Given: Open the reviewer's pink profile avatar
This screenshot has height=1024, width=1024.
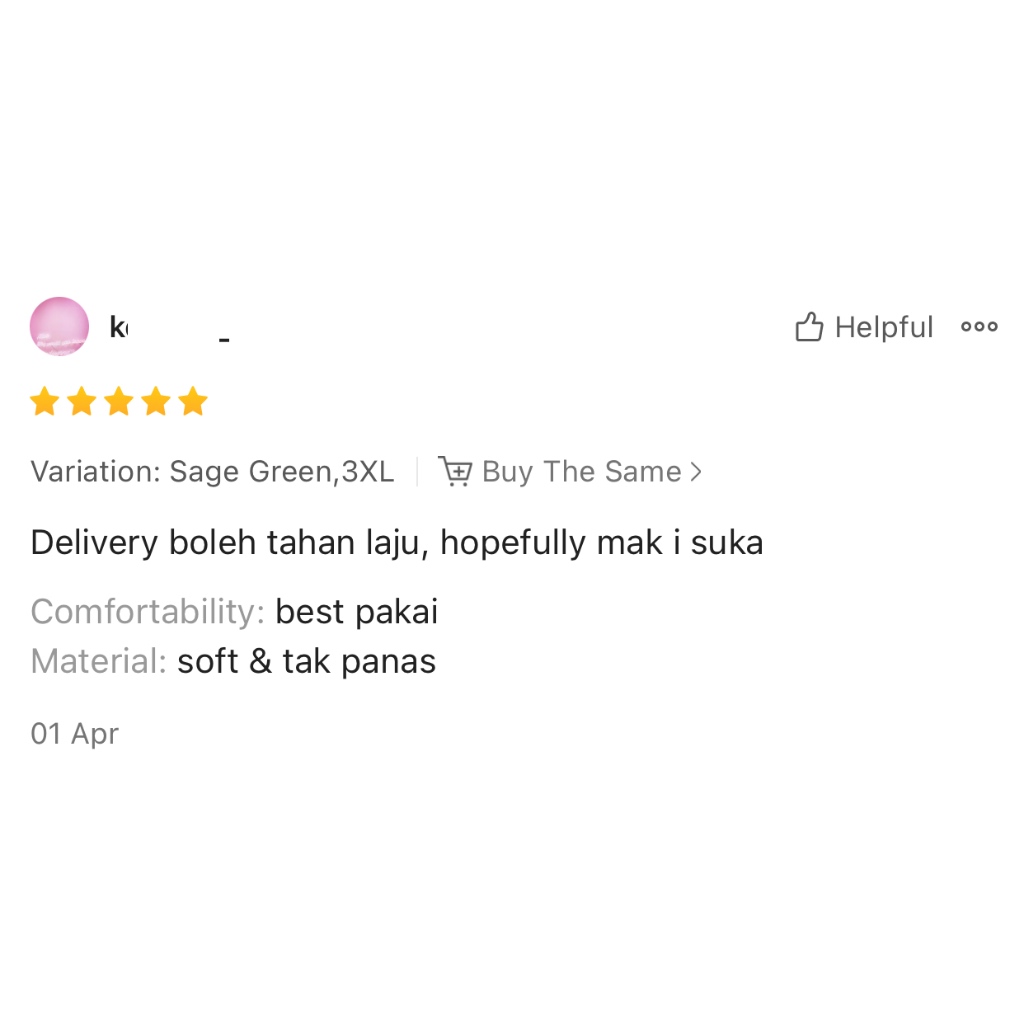Looking at the screenshot, I should tap(59, 327).
